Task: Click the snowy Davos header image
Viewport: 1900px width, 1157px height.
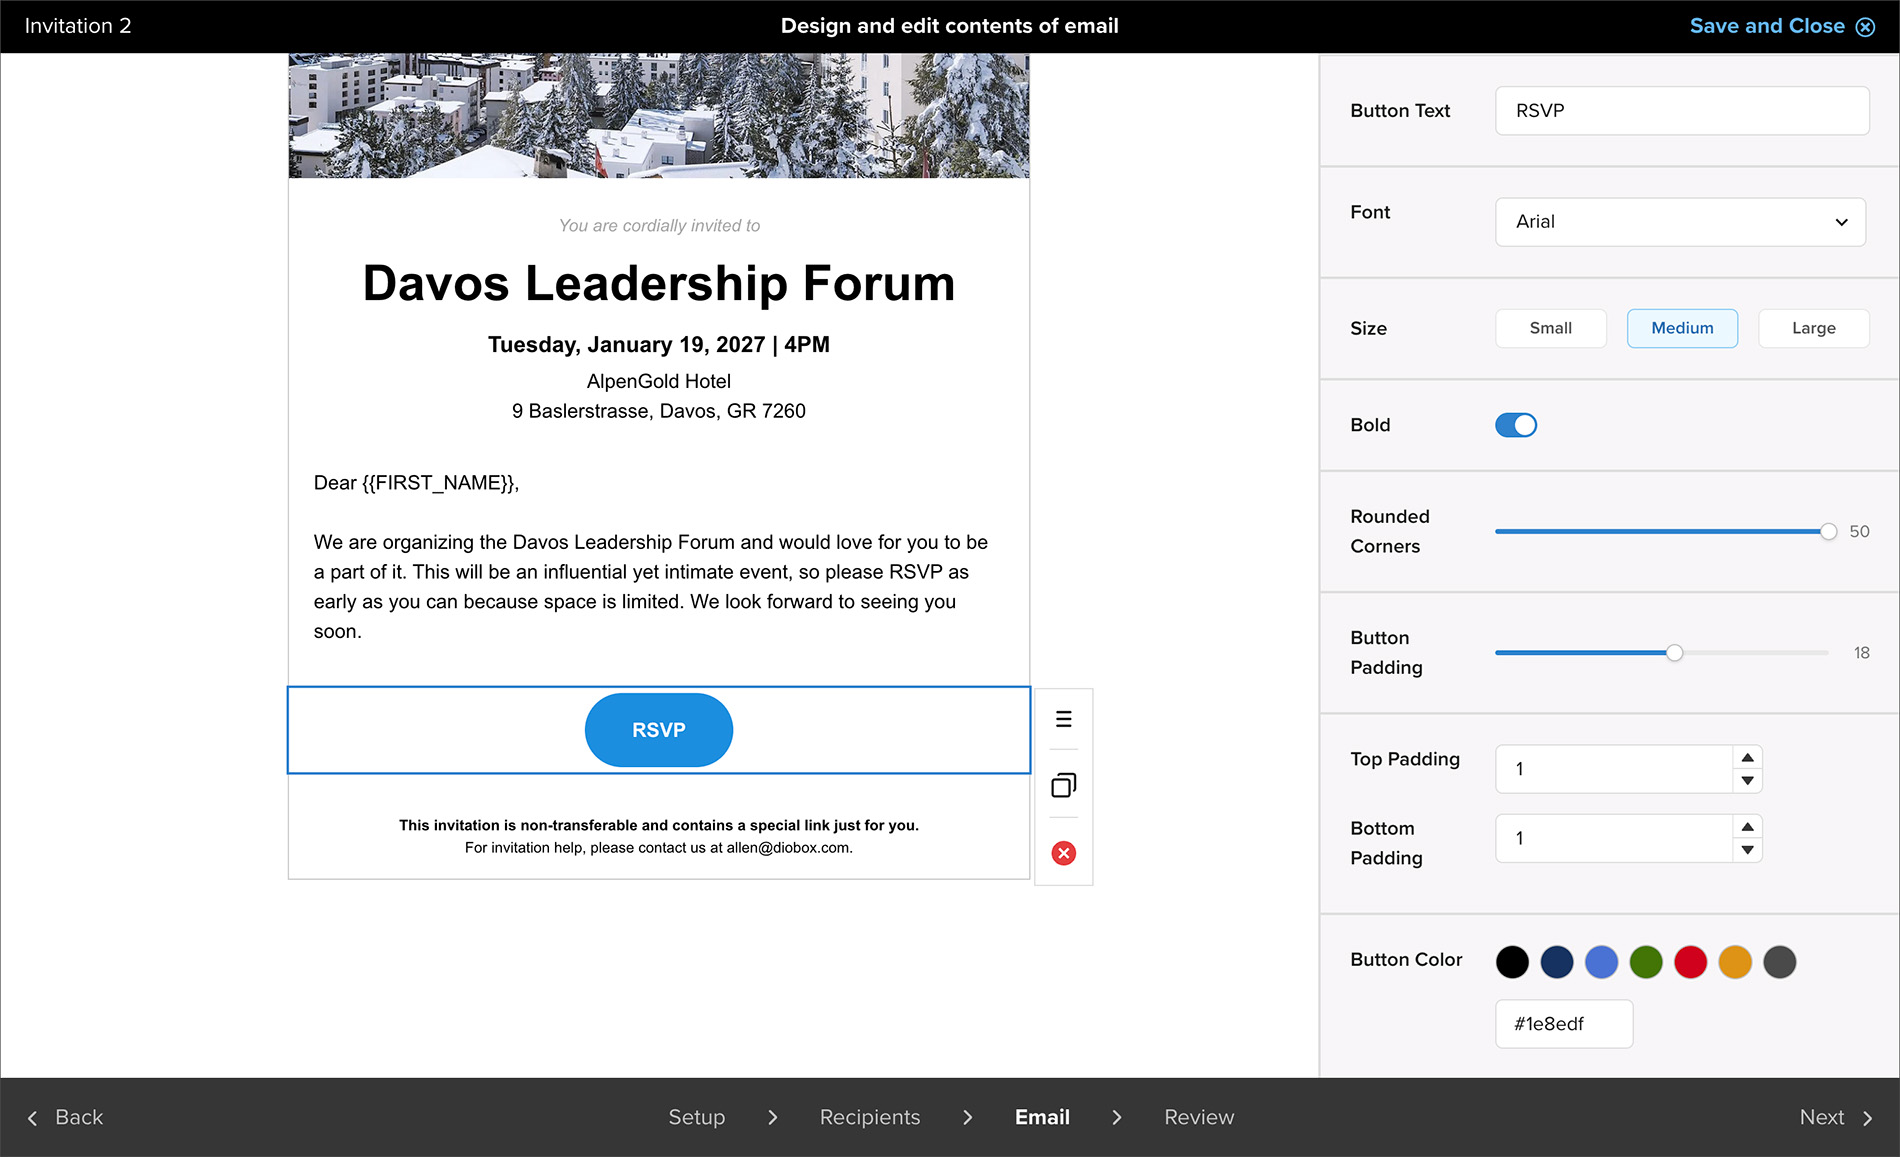Action: (659, 116)
